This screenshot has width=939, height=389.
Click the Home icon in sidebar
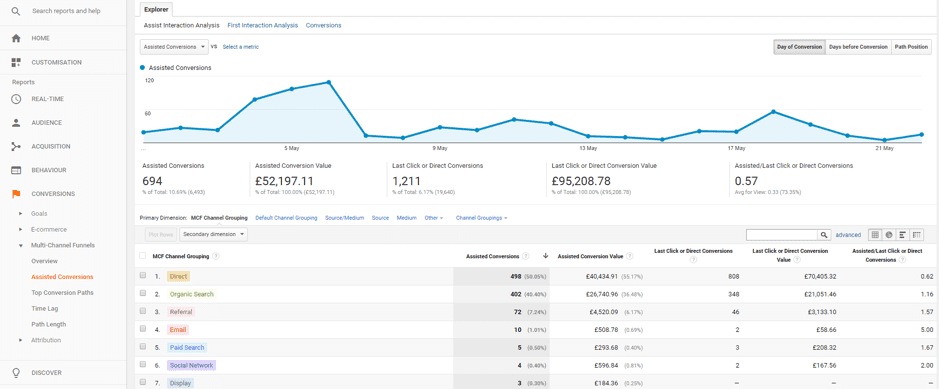(16, 38)
